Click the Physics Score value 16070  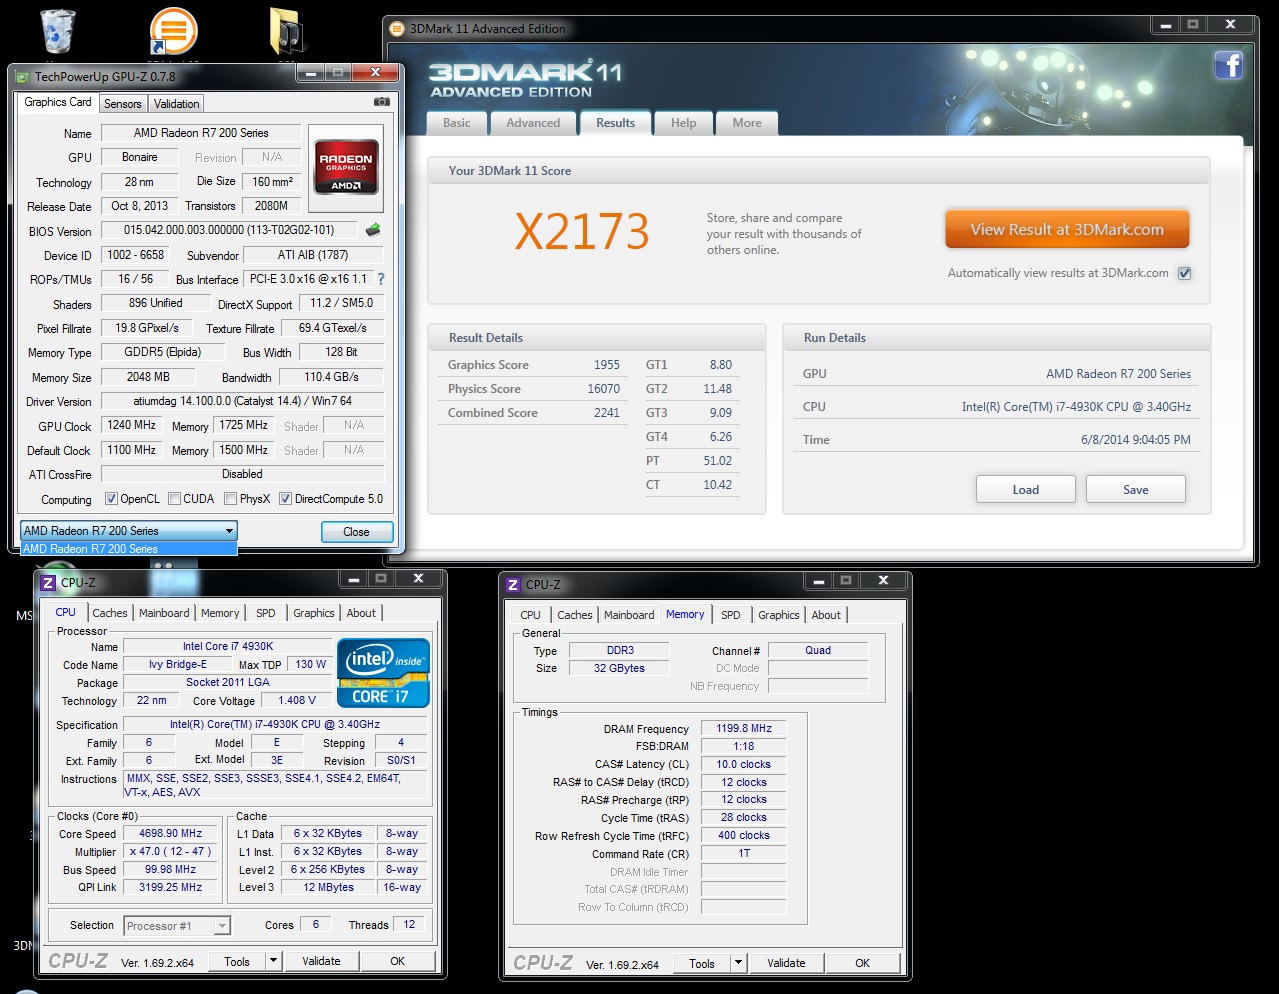[603, 389]
